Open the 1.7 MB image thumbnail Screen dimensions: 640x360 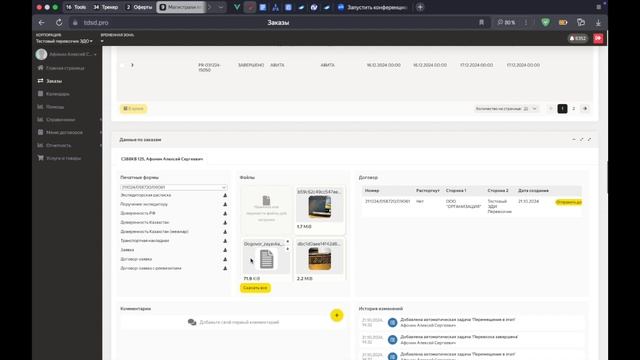click(320, 207)
